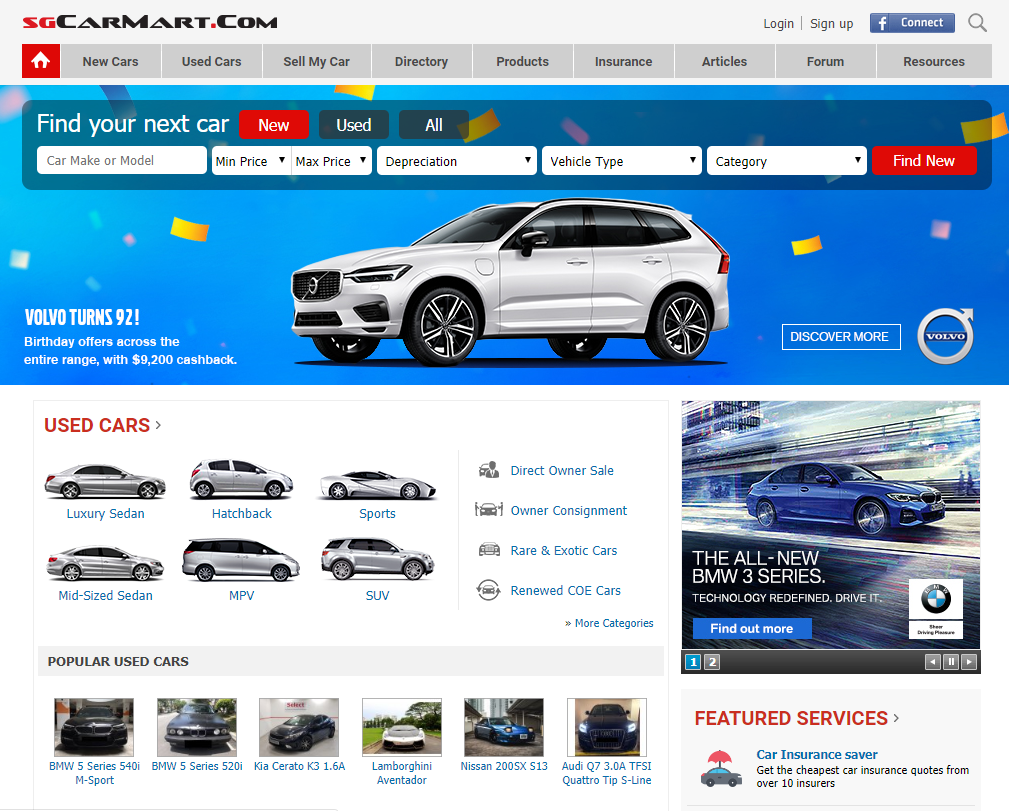This screenshot has width=1009, height=811.
Task: Open the Used Cars menu
Action: 212,61
